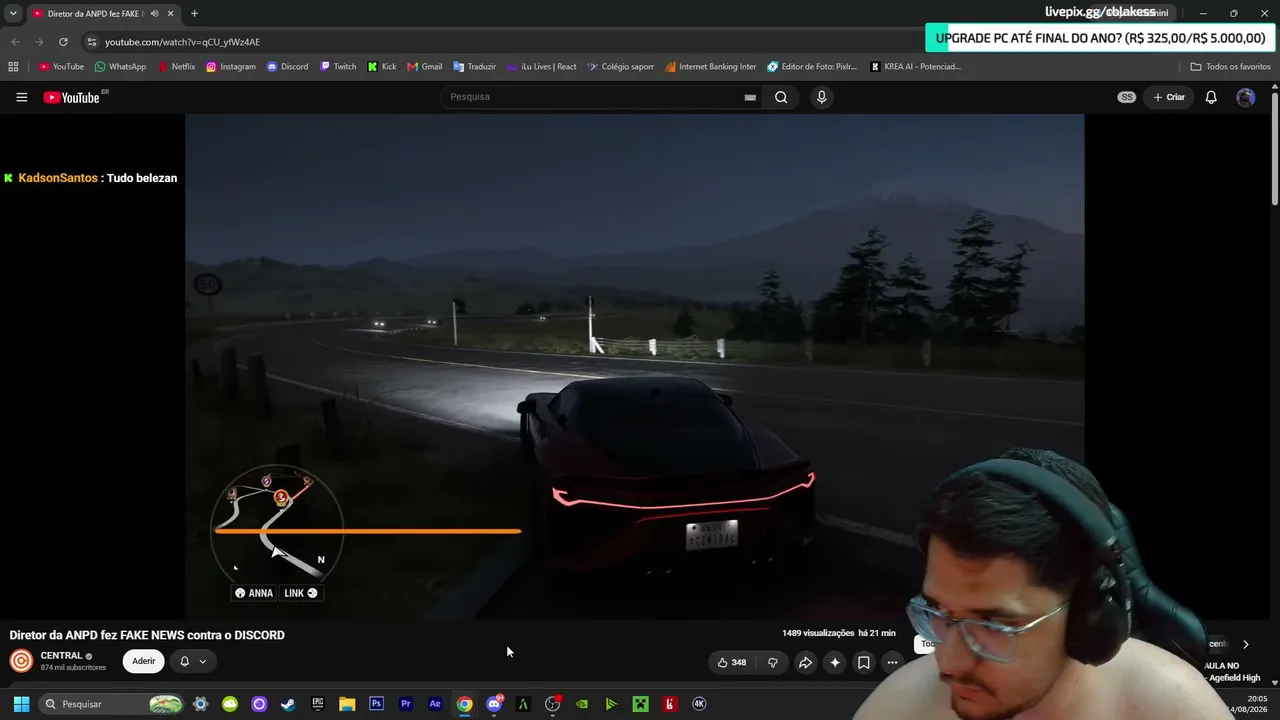Dislike the video with thumbs-down icon
Screen dimensions: 1280x720
pos(772,662)
